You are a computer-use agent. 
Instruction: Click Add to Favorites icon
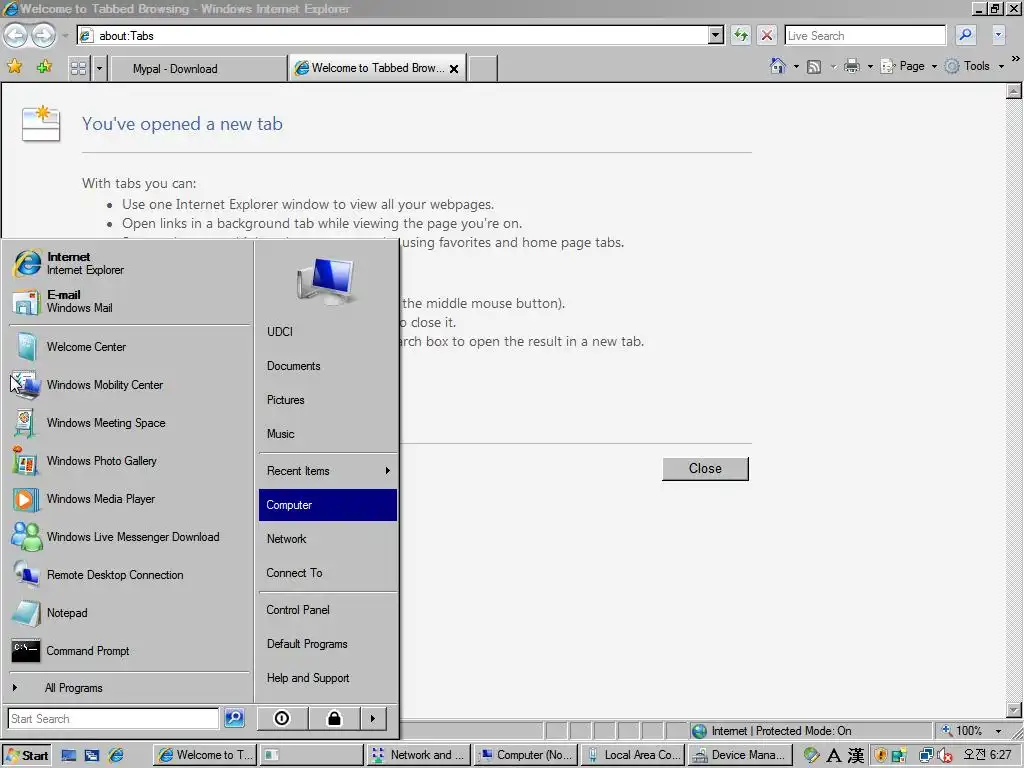(44, 67)
